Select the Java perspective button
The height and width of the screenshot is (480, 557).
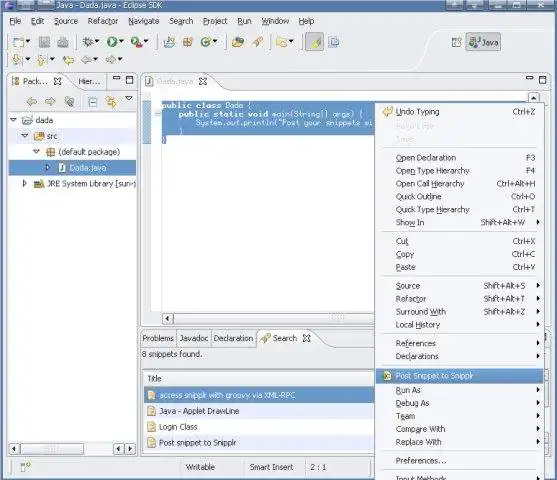(483, 42)
